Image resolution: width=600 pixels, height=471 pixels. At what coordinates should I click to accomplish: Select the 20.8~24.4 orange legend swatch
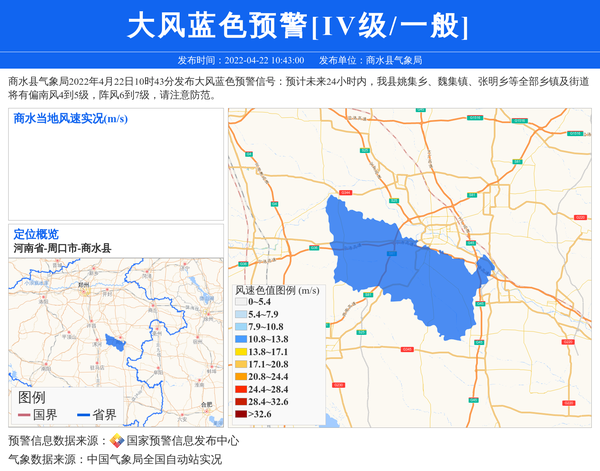[x=241, y=377]
